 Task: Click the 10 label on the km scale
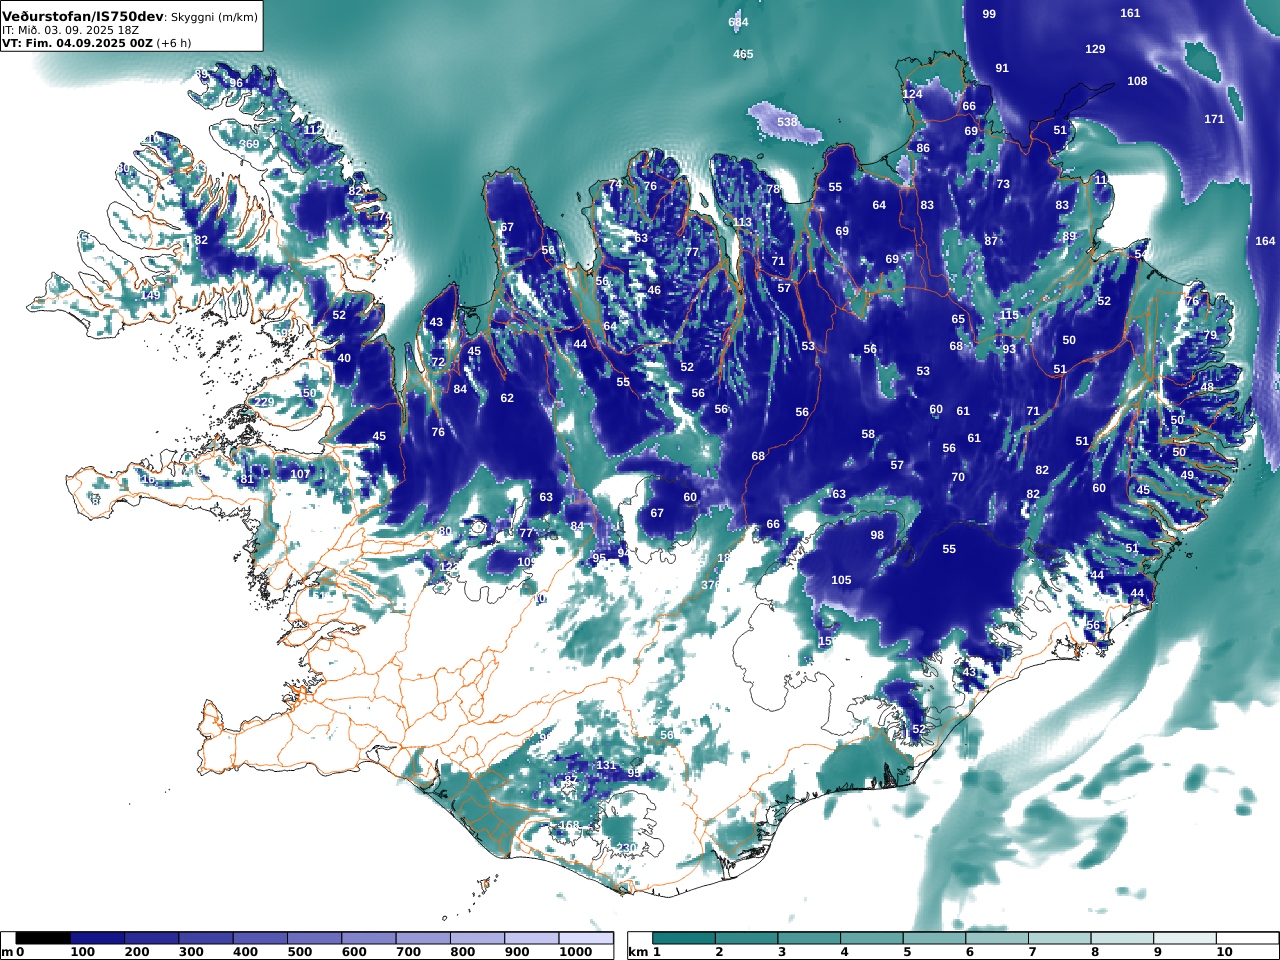pos(1224,952)
